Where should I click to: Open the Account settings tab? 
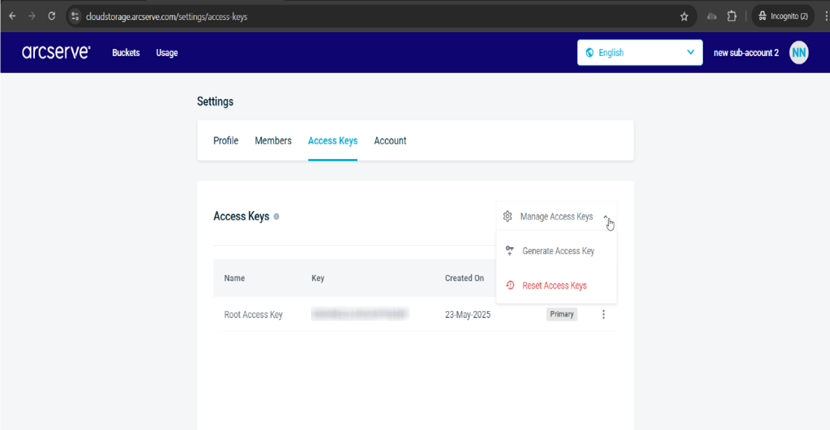(390, 141)
